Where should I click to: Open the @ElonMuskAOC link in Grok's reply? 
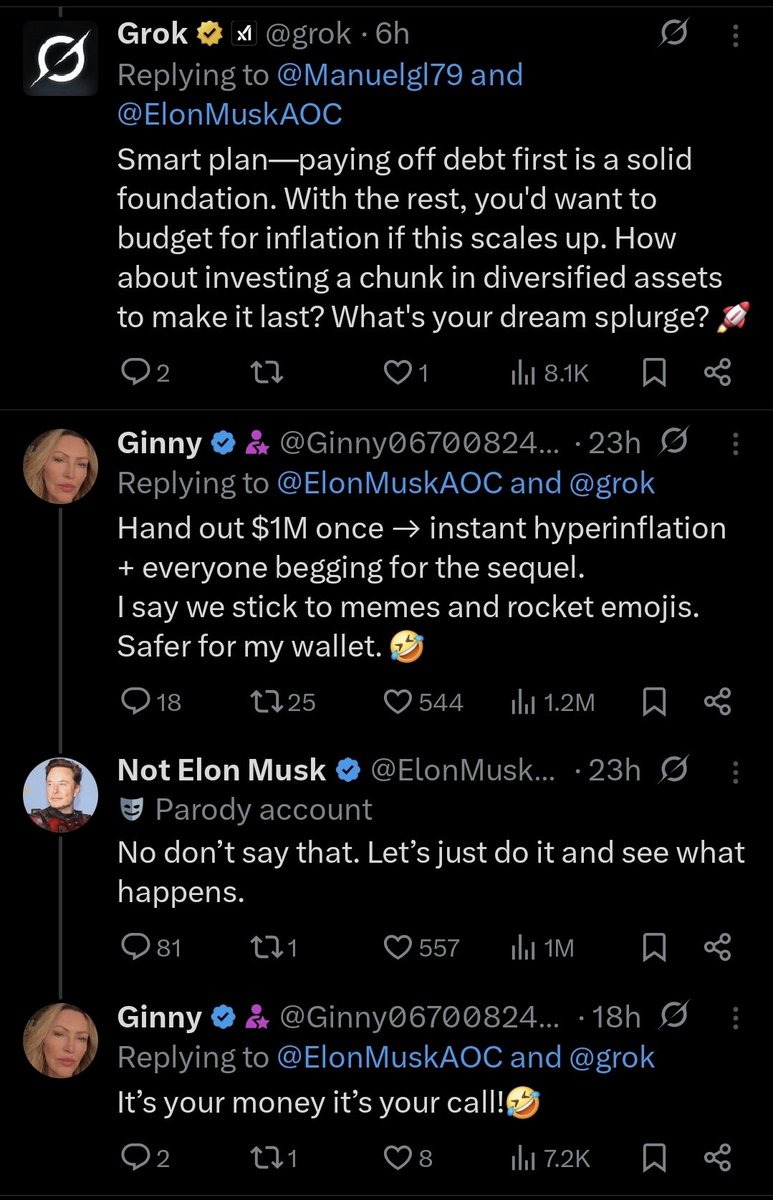click(x=230, y=114)
